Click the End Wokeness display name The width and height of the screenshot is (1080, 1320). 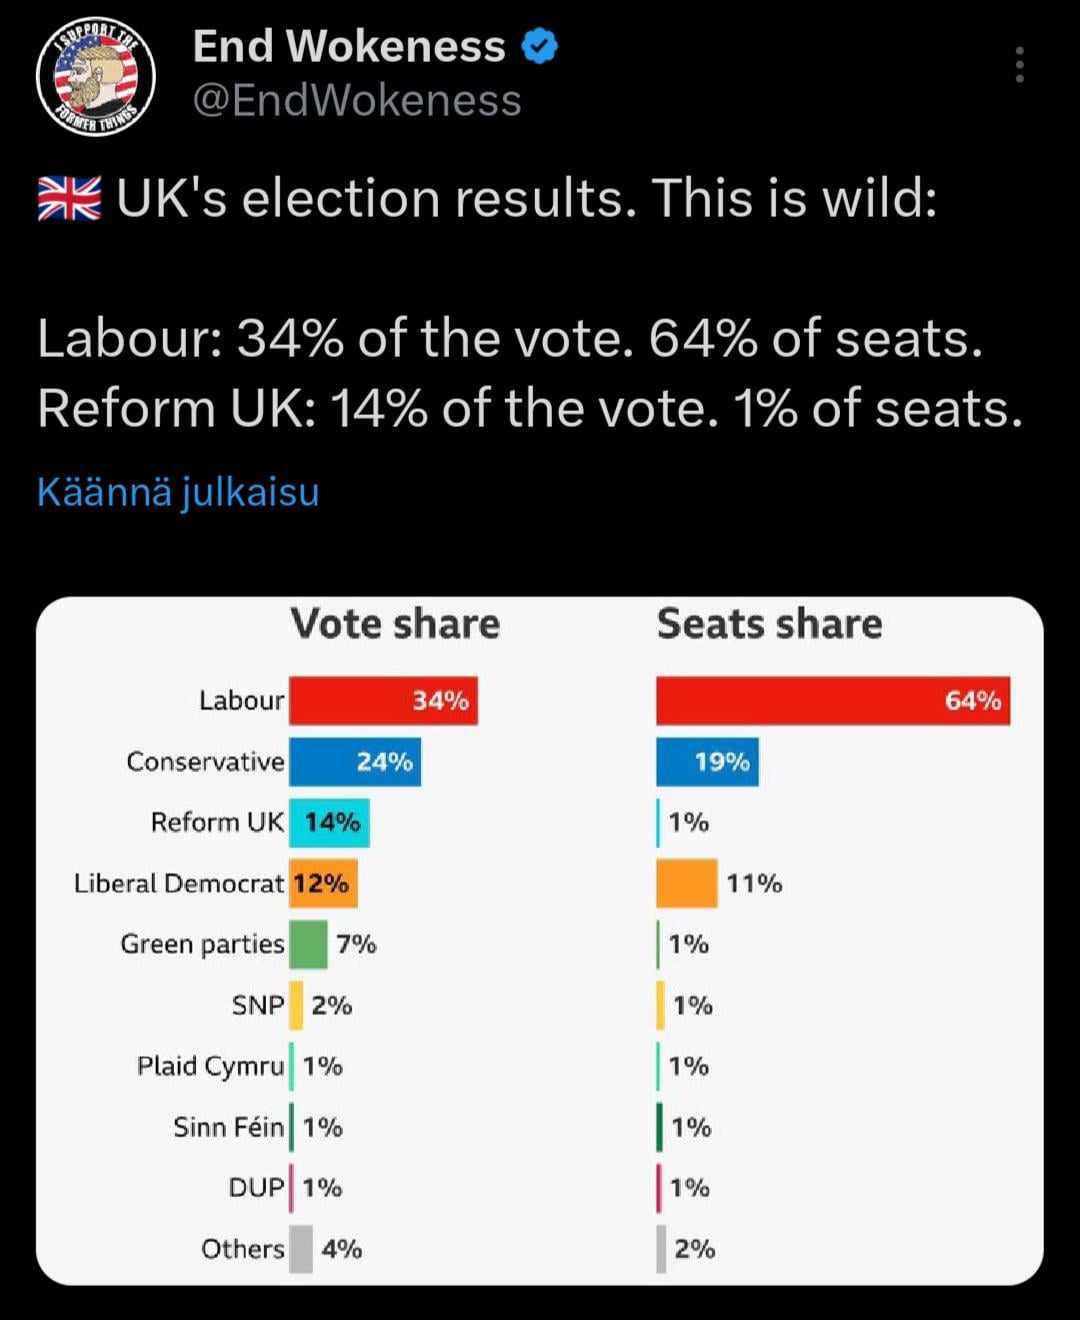pos(349,47)
